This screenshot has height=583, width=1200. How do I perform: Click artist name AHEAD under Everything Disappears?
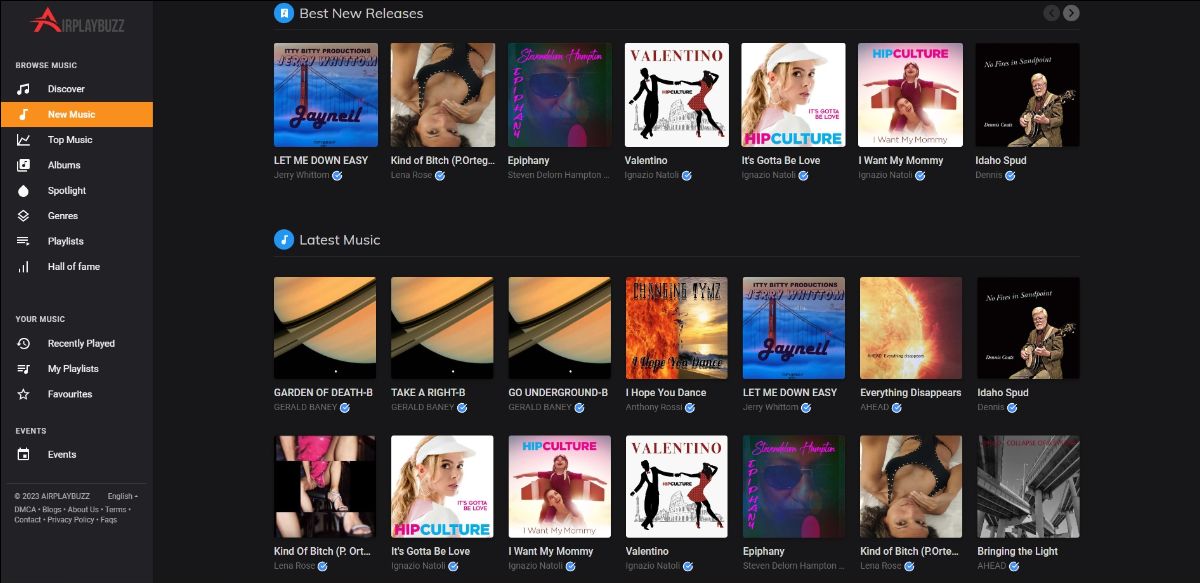[874, 407]
